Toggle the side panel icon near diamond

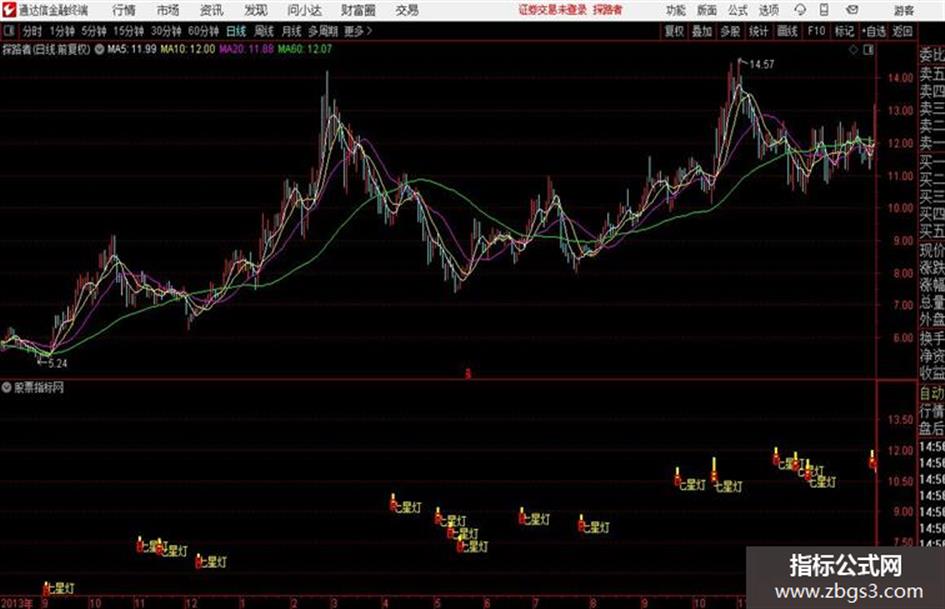point(868,50)
